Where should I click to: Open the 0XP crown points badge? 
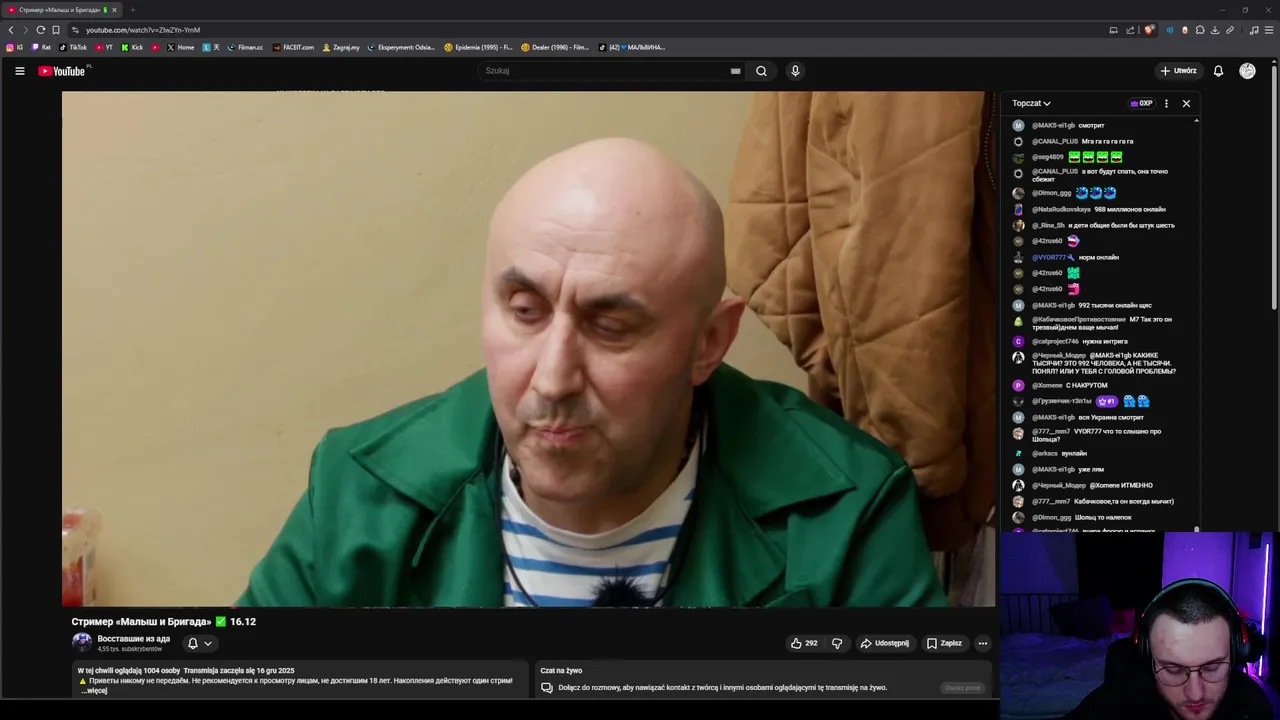tap(1141, 103)
